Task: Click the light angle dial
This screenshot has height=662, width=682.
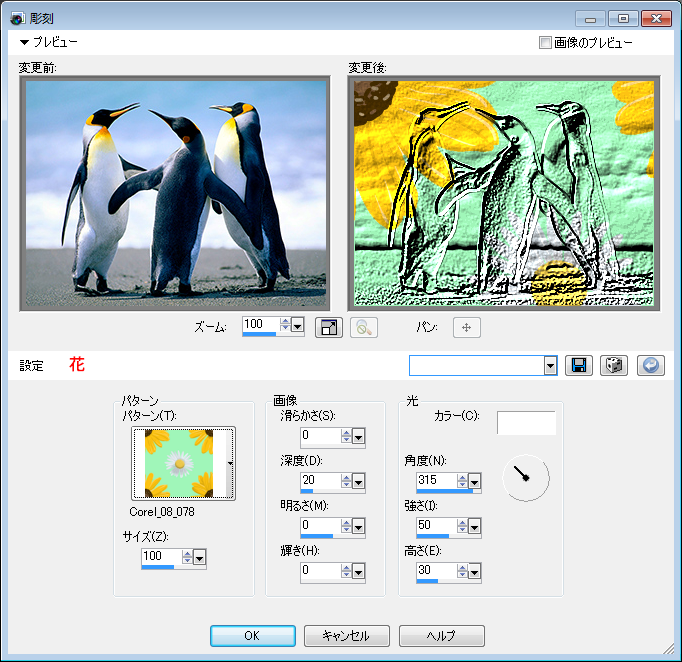Action: [x=524, y=478]
